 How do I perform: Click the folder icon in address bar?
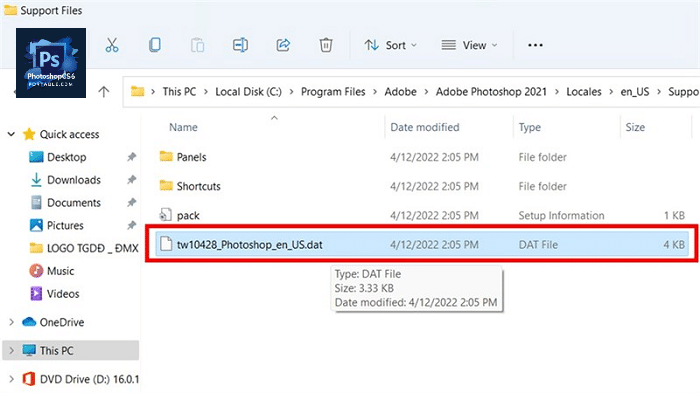(138, 92)
